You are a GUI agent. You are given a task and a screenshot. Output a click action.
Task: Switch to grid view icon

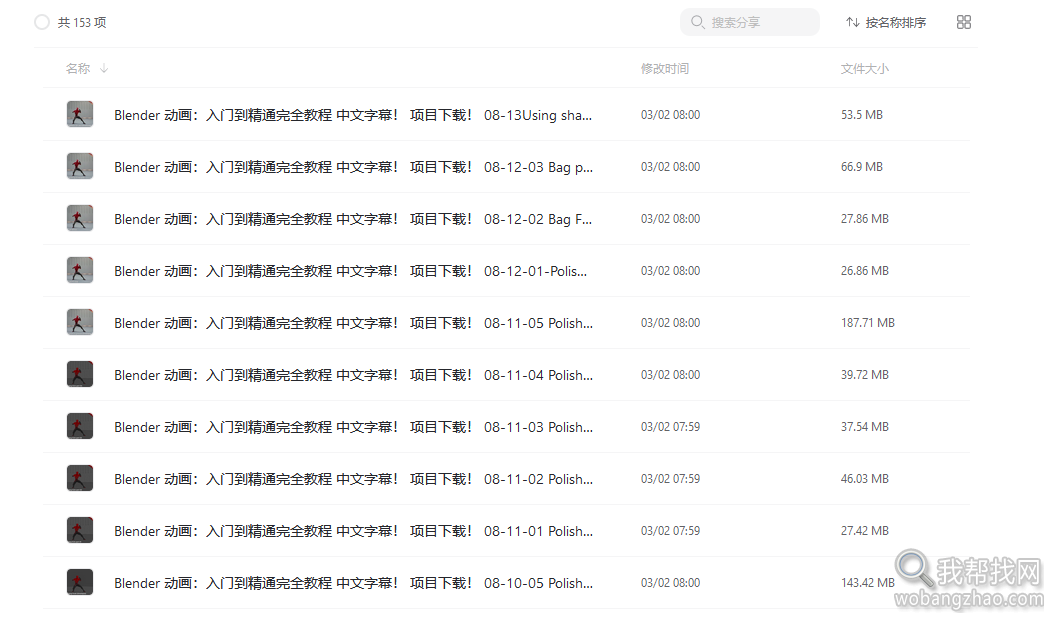(963, 22)
